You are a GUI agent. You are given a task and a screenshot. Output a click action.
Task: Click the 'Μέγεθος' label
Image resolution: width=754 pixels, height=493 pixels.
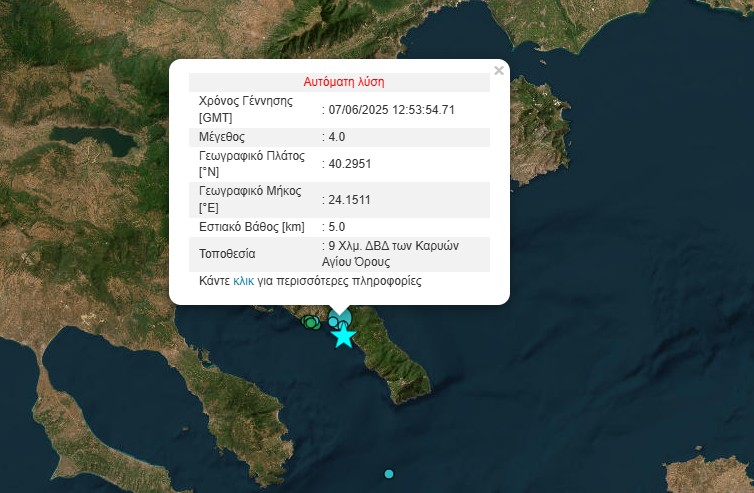click(x=222, y=137)
